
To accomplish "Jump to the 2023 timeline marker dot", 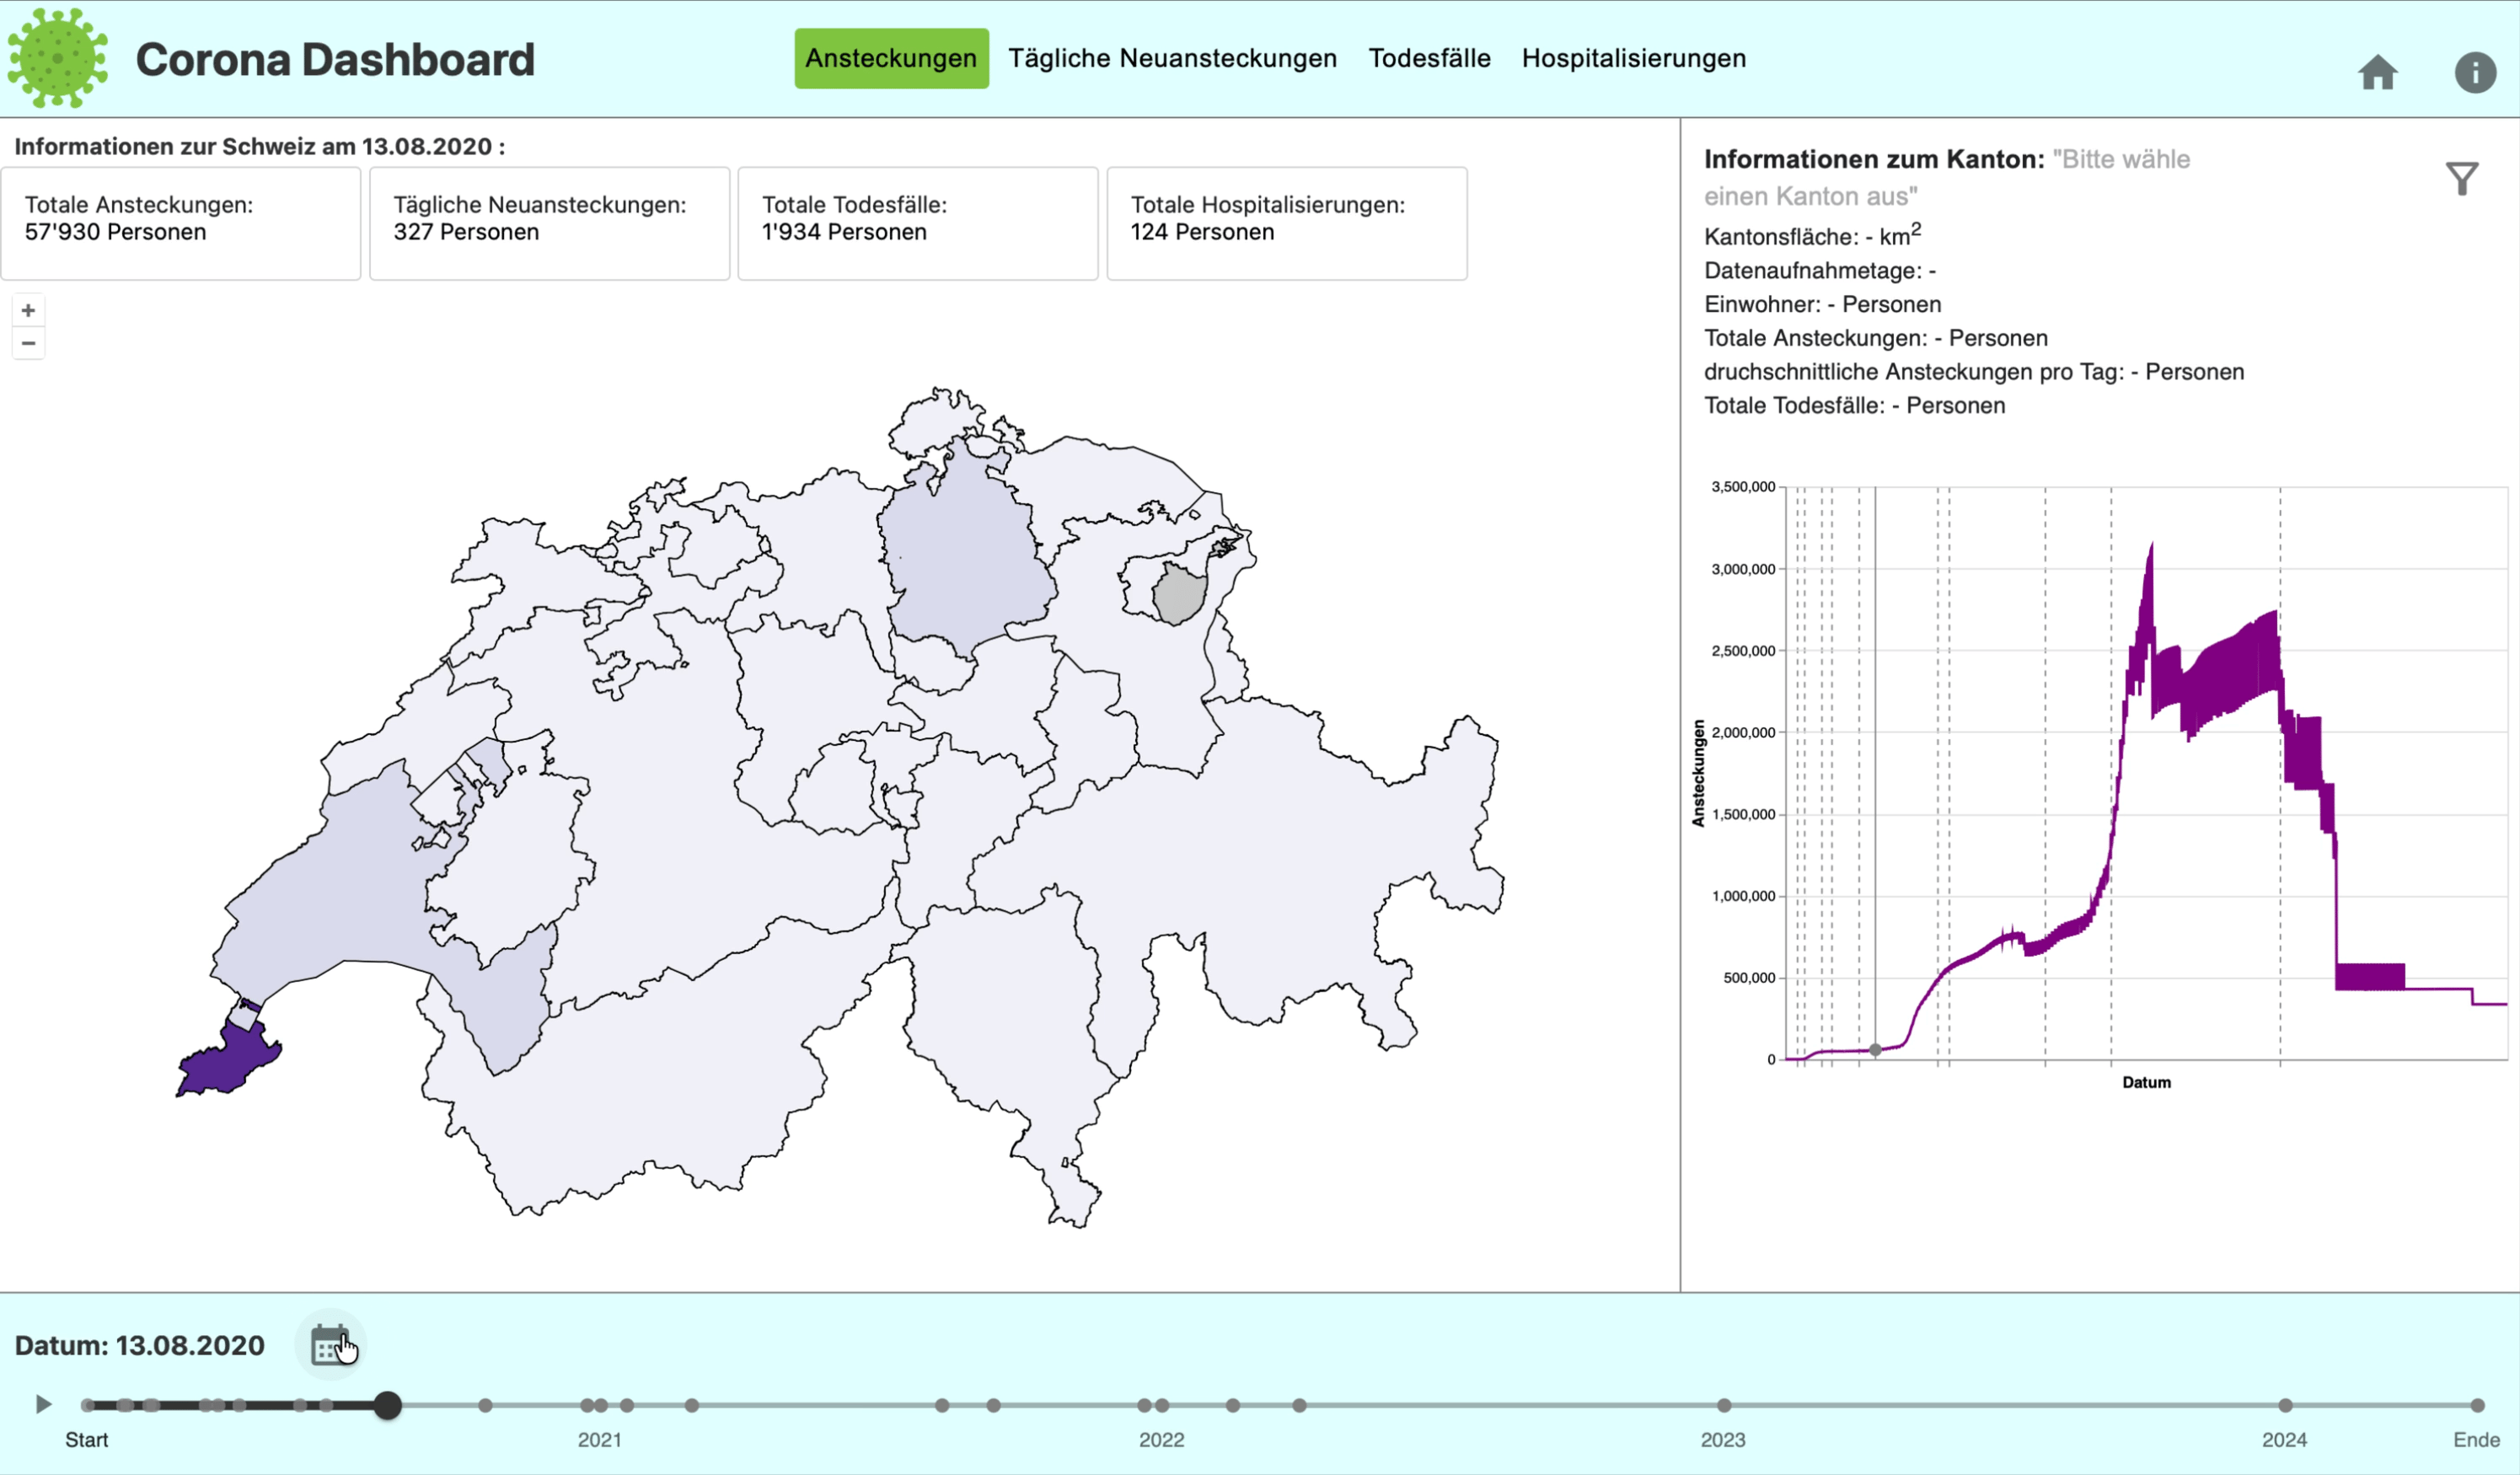I will [x=1724, y=1405].
